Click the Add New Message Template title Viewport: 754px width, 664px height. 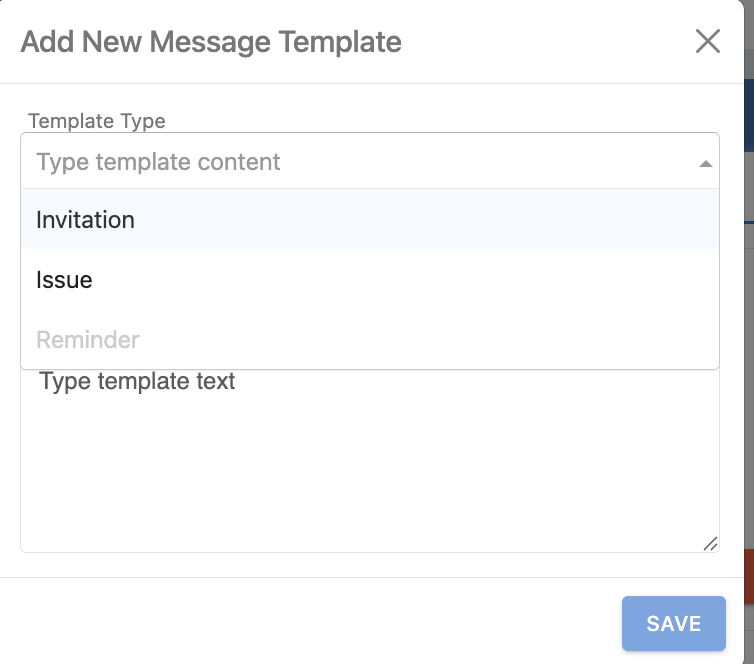coord(211,42)
